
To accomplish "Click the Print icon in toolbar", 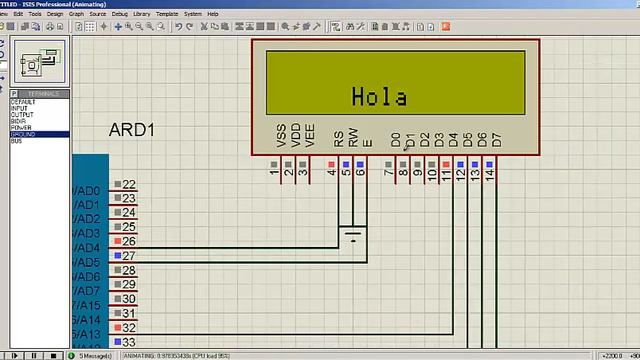I will pyautogui.click(x=50, y=27).
